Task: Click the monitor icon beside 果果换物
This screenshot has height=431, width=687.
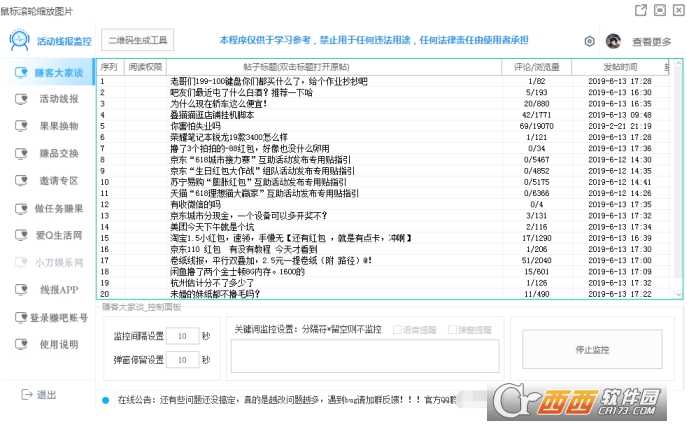Action: [x=22, y=126]
